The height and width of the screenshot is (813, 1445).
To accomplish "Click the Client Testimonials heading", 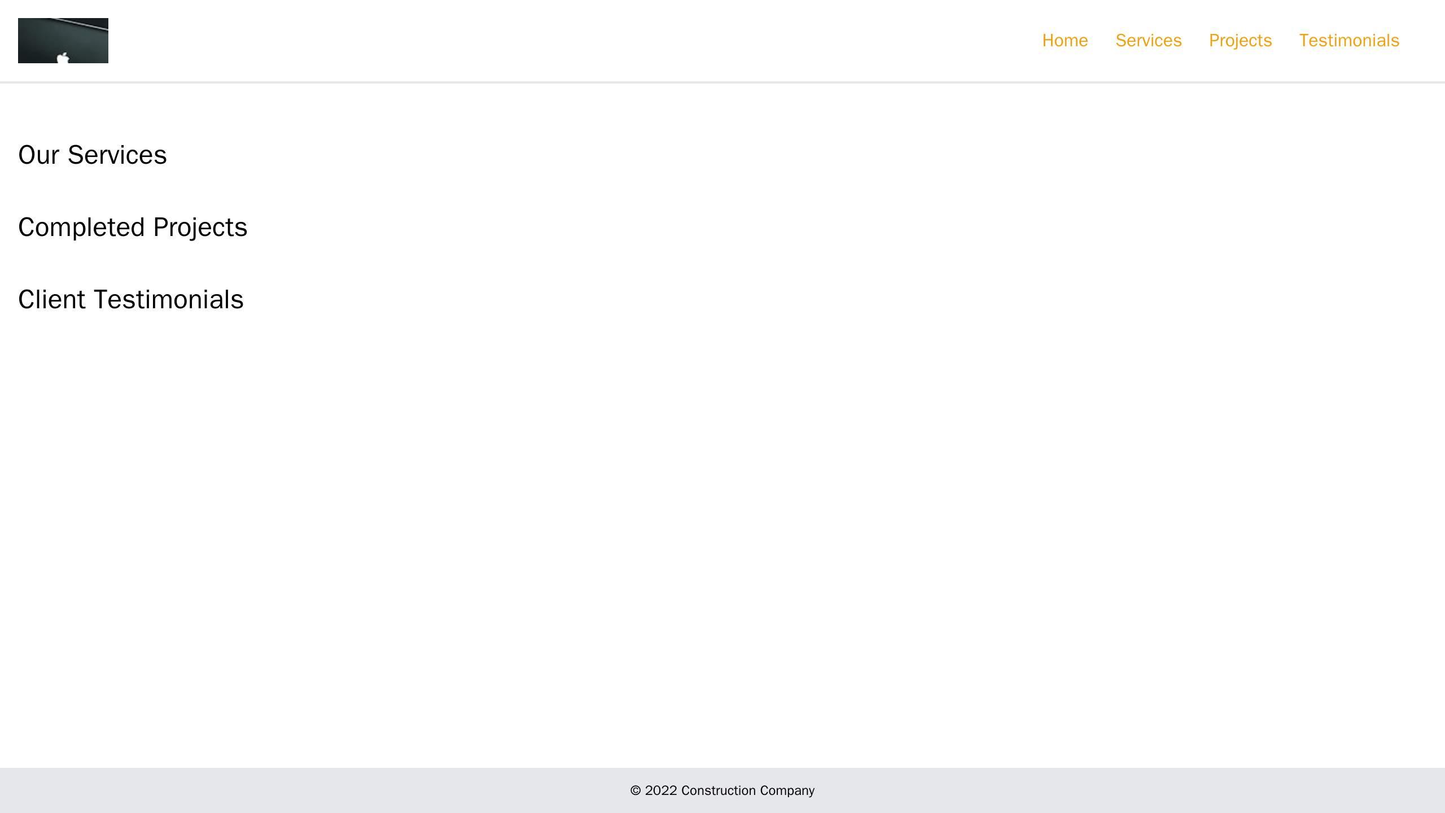I will 130,300.
